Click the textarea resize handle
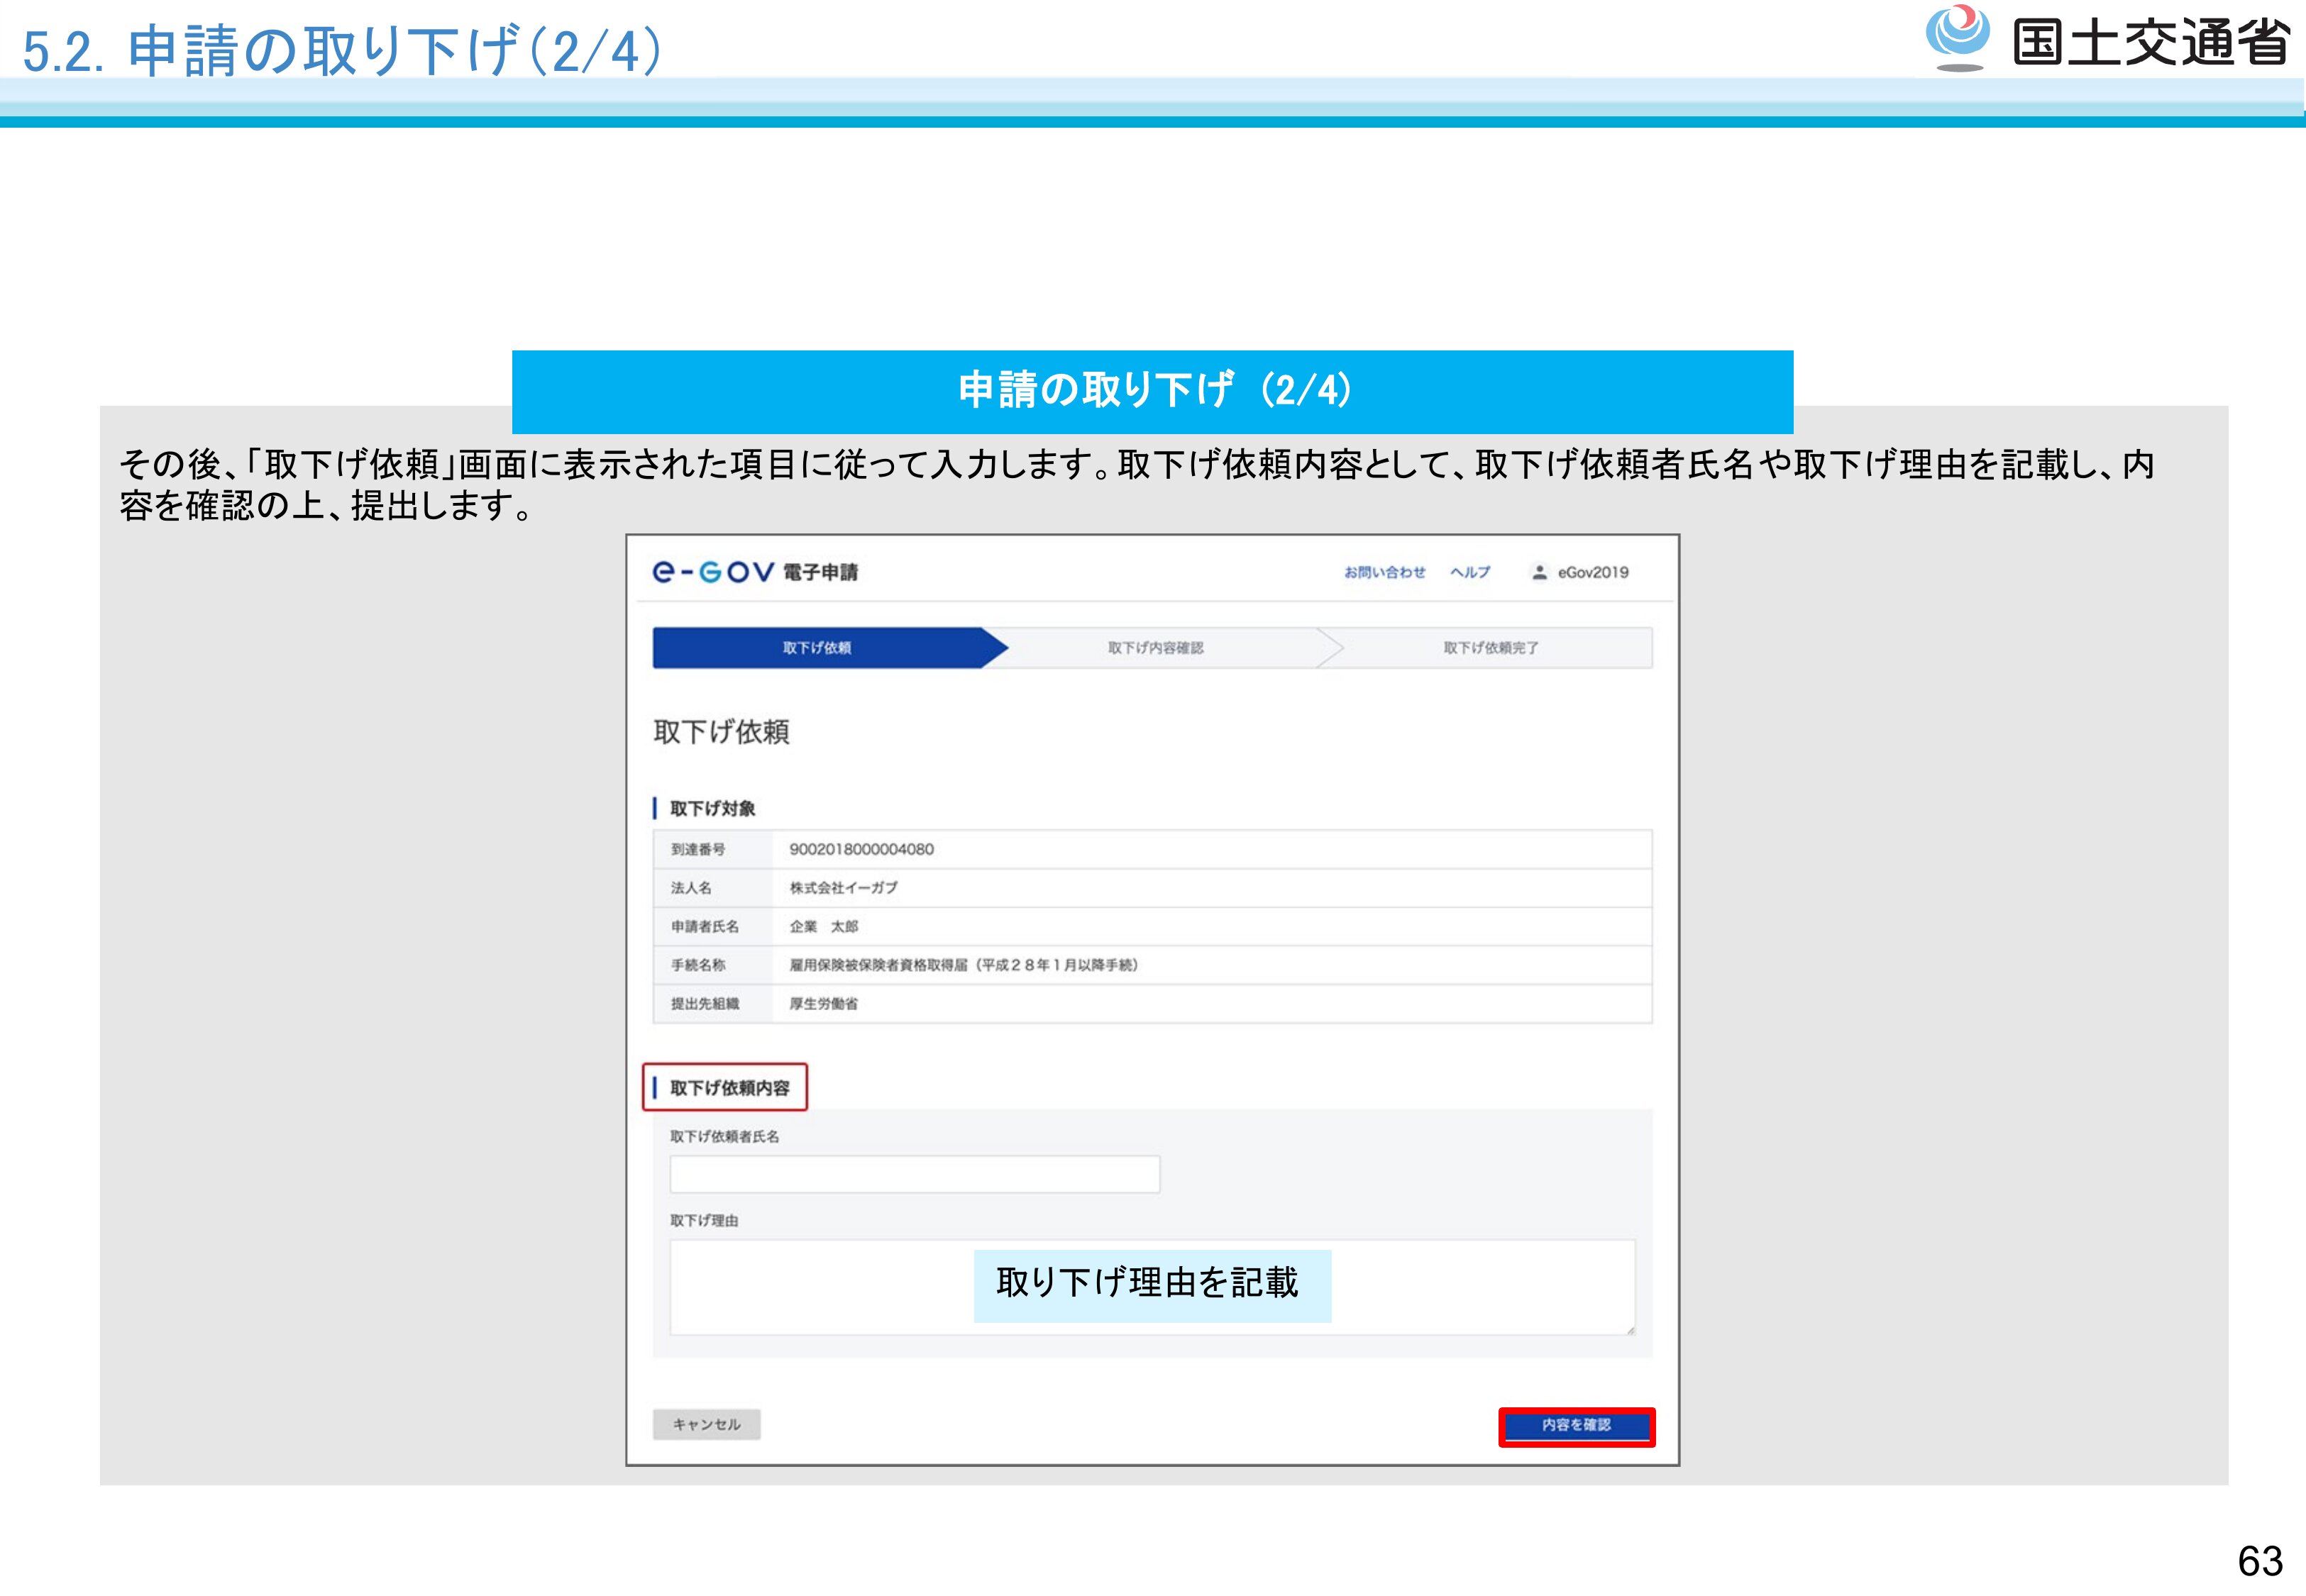Viewport: 2306px width, 1596px height. tap(1630, 1330)
